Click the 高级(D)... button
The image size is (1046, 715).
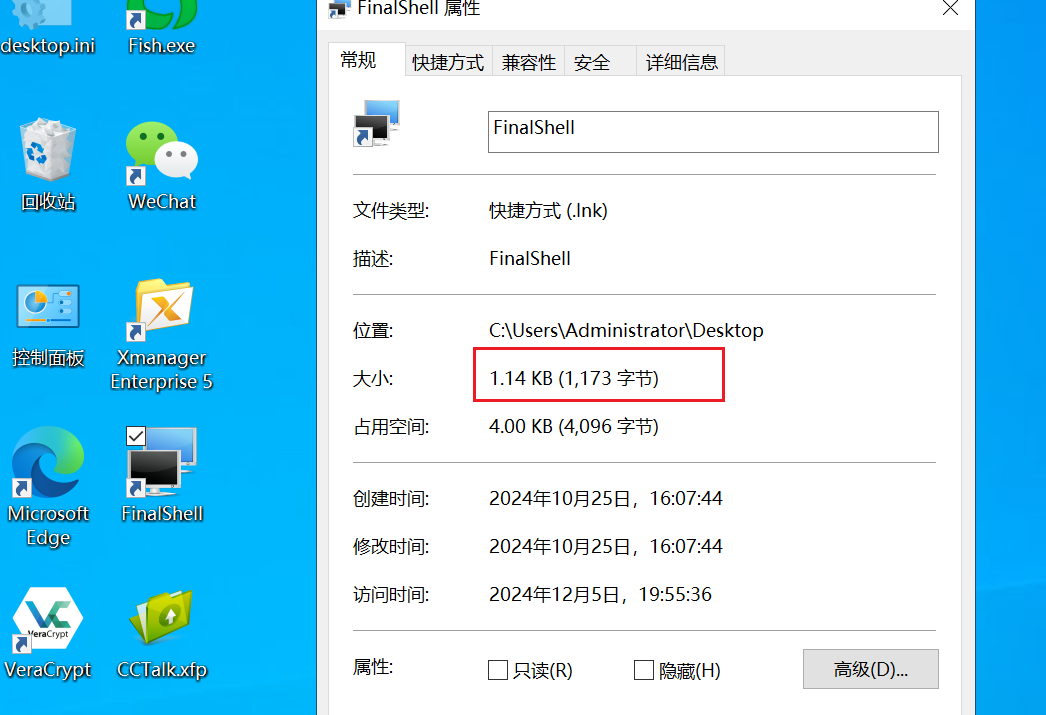click(x=871, y=669)
